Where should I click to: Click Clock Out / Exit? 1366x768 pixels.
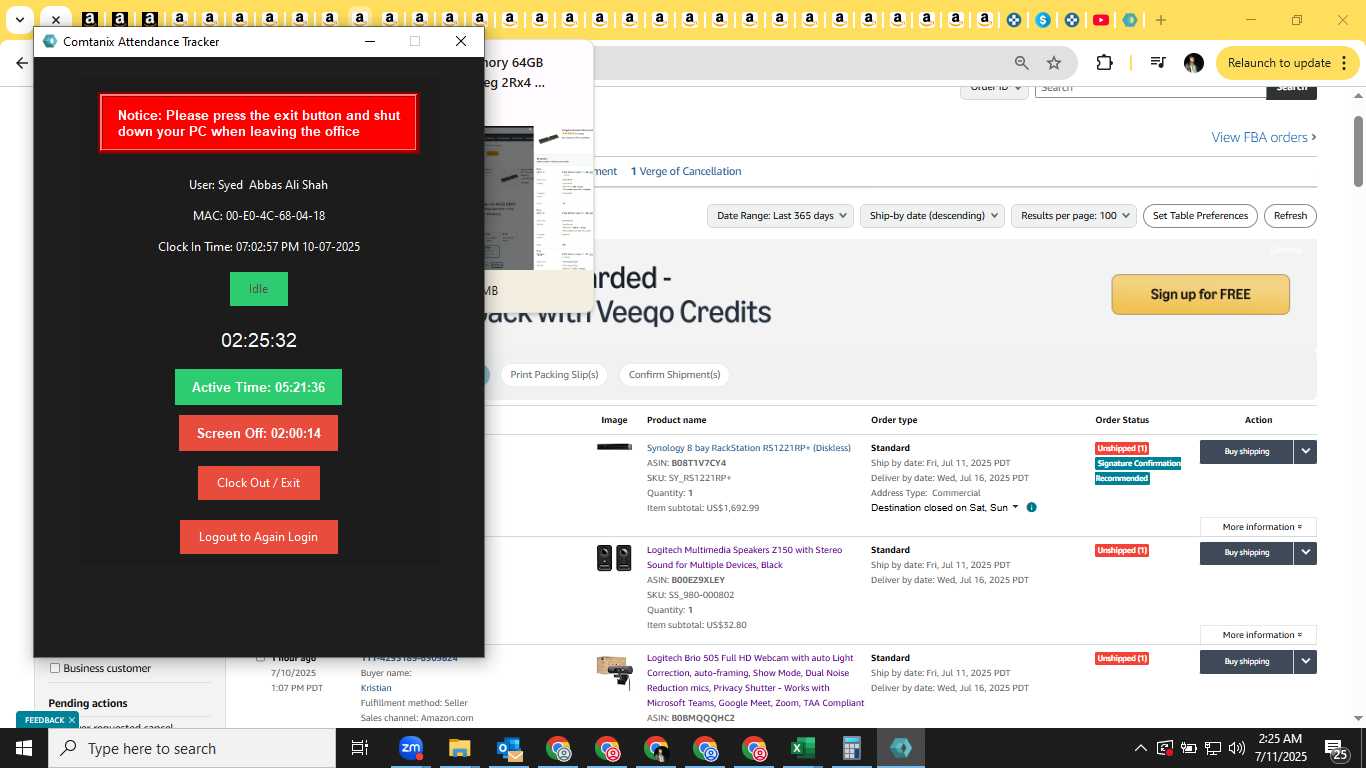coord(258,483)
